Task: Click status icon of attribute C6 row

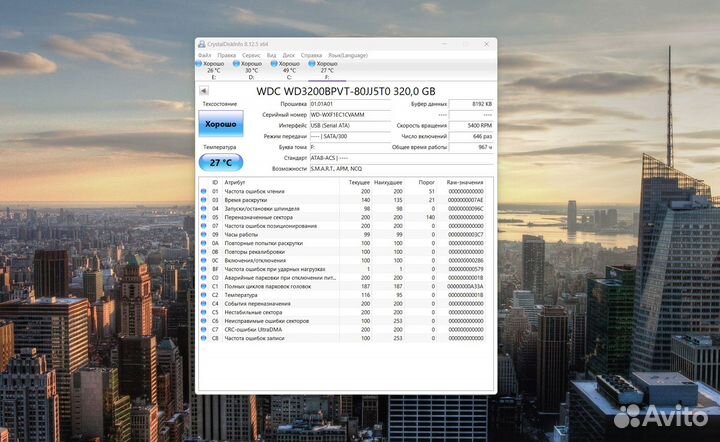Action: point(203,321)
